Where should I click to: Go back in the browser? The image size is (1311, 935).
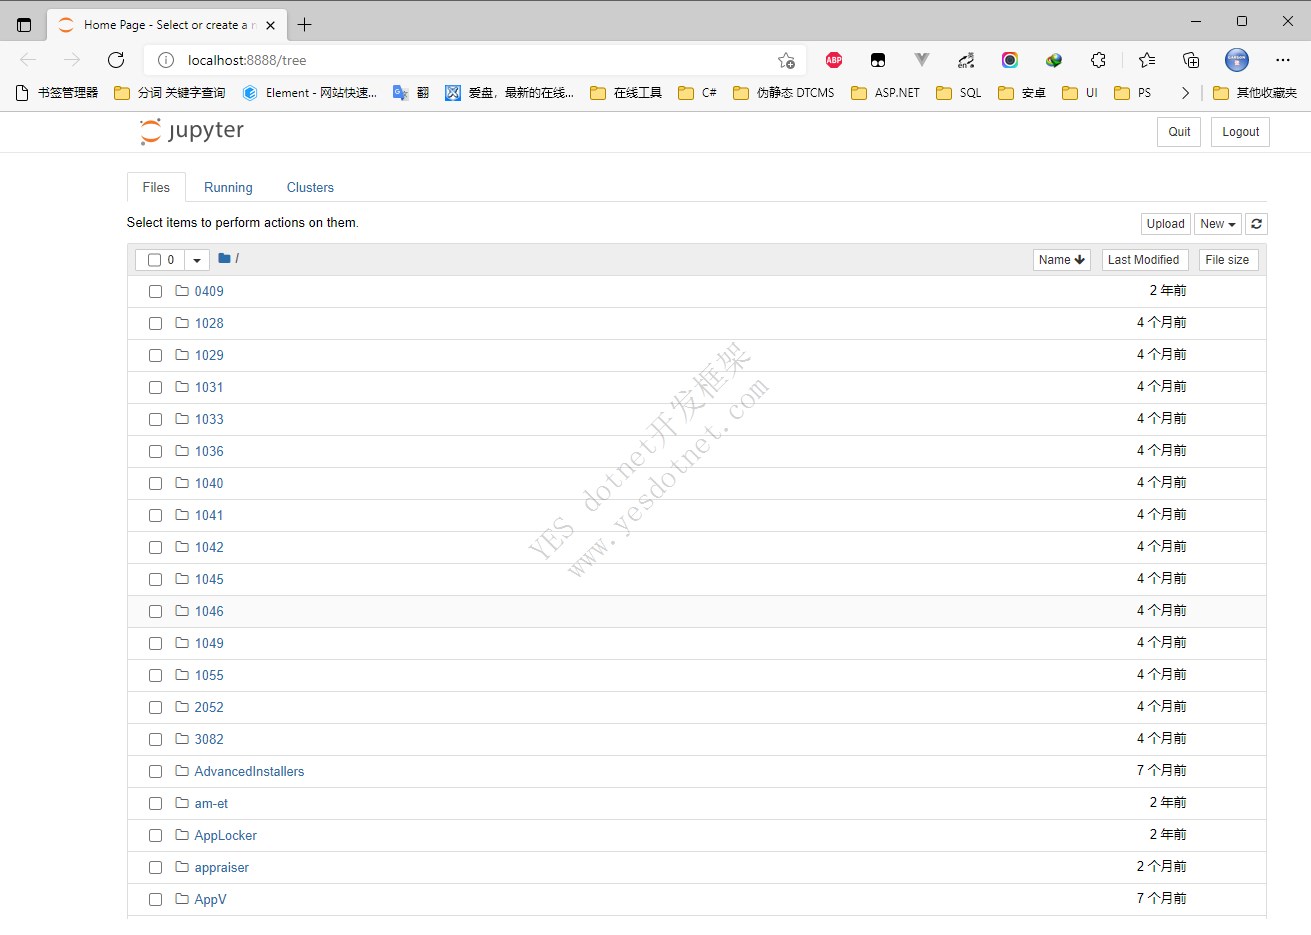click(28, 60)
